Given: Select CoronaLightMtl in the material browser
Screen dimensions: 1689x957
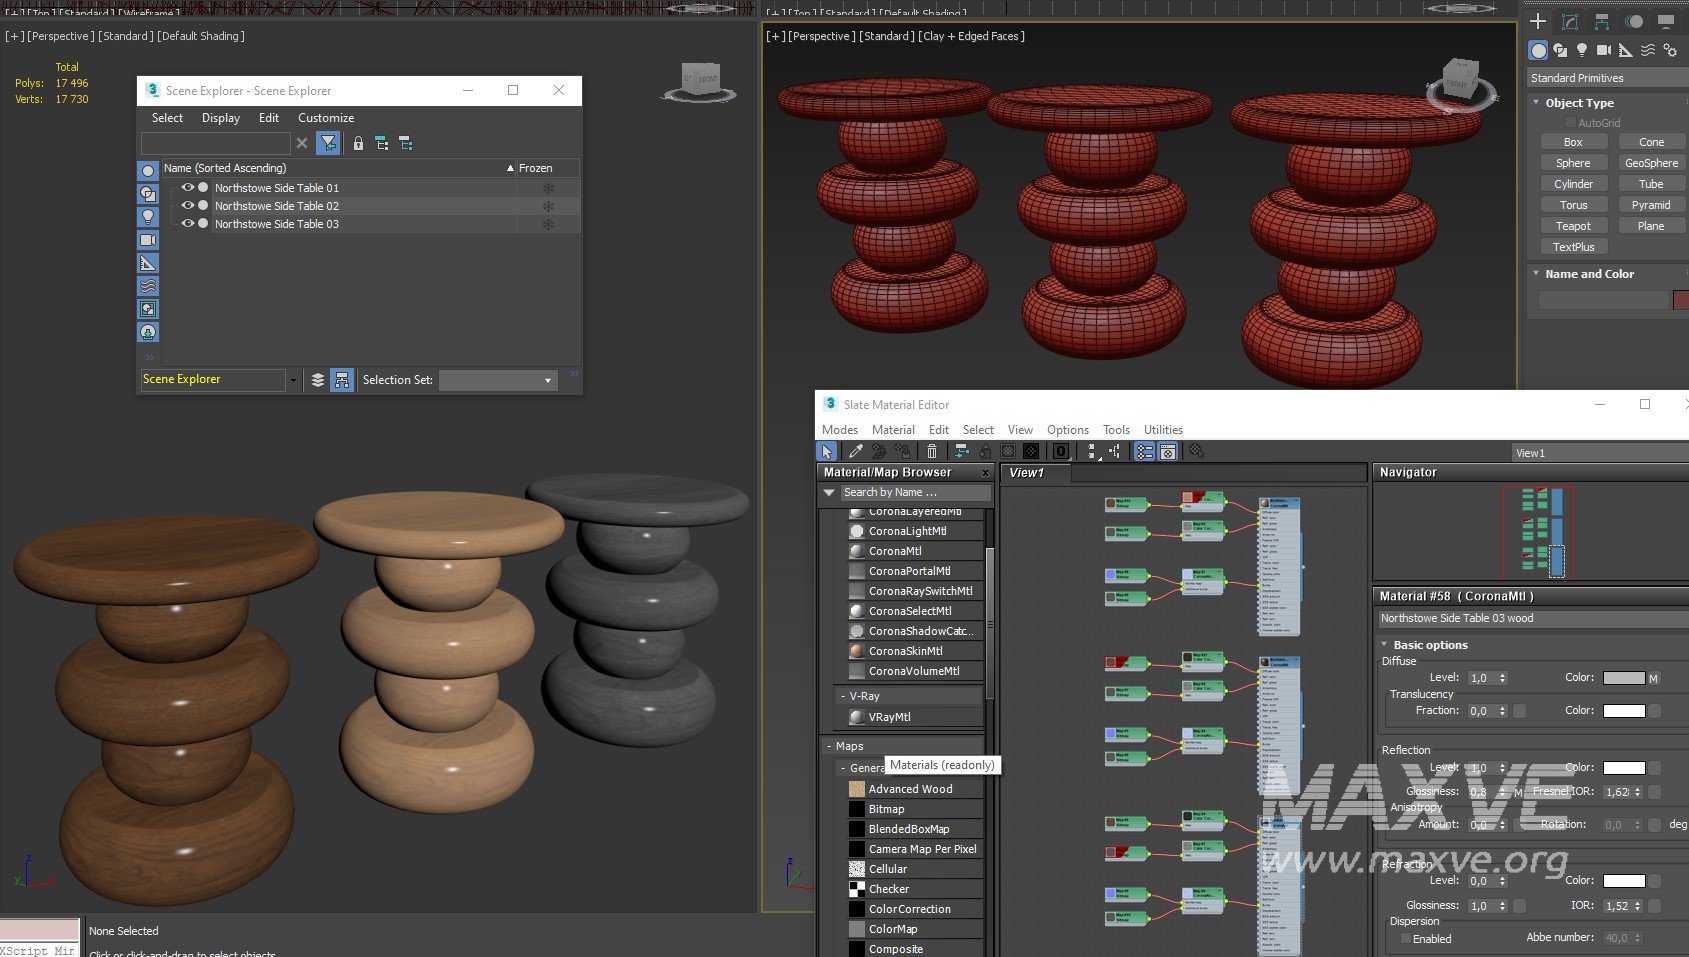Looking at the screenshot, I should click(x=907, y=531).
